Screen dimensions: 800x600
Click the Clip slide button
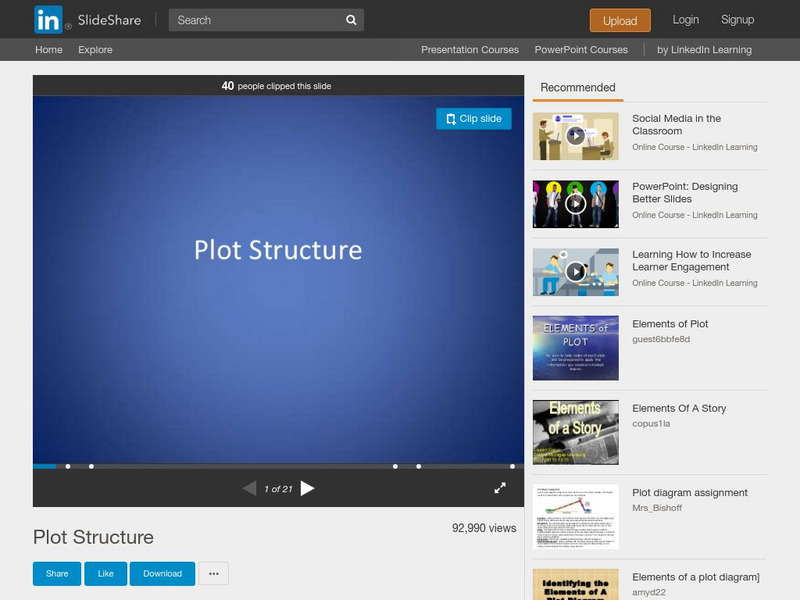(x=473, y=118)
